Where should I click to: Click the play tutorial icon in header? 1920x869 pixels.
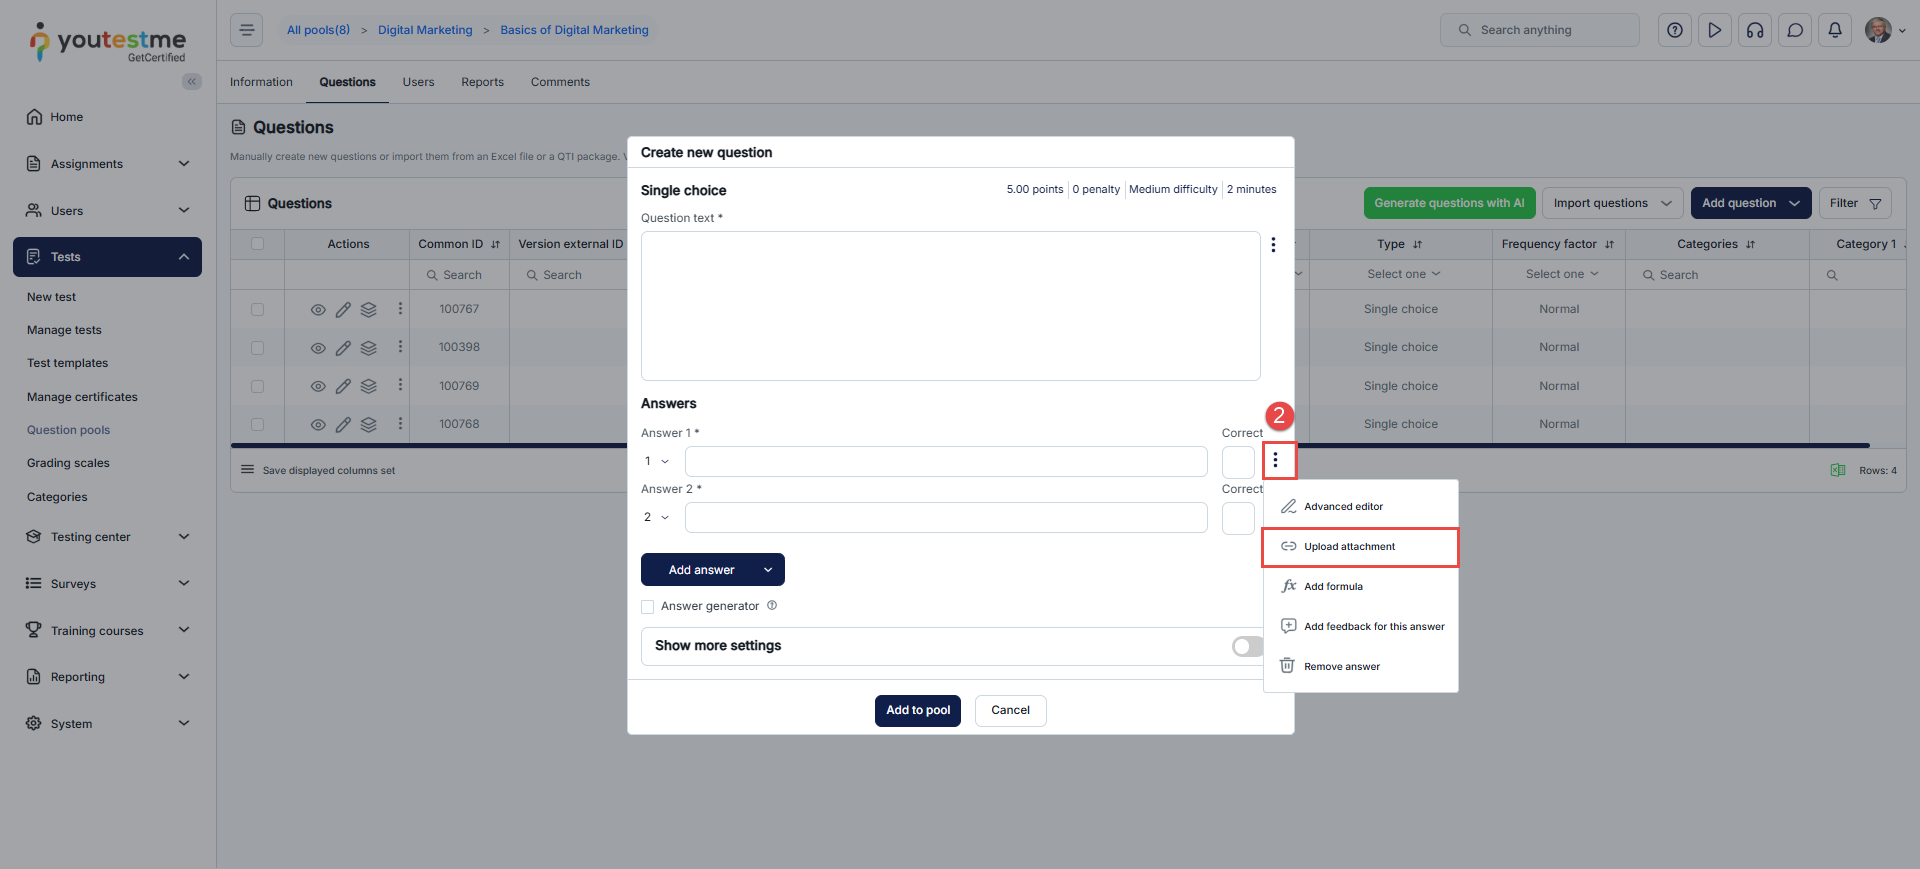[1715, 30]
